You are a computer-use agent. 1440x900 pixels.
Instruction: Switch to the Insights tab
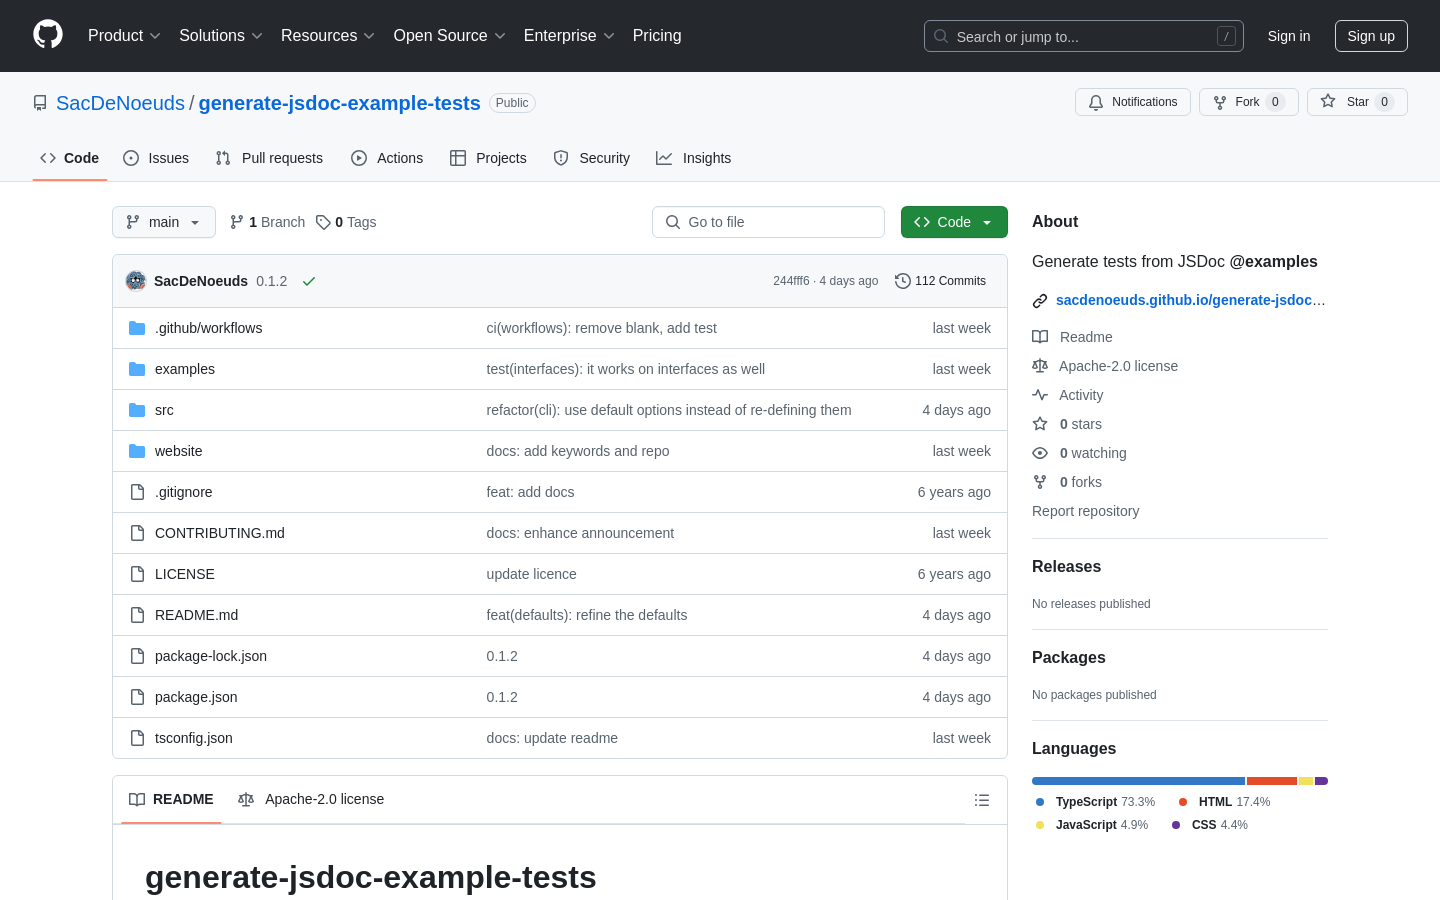pos(694,158)
